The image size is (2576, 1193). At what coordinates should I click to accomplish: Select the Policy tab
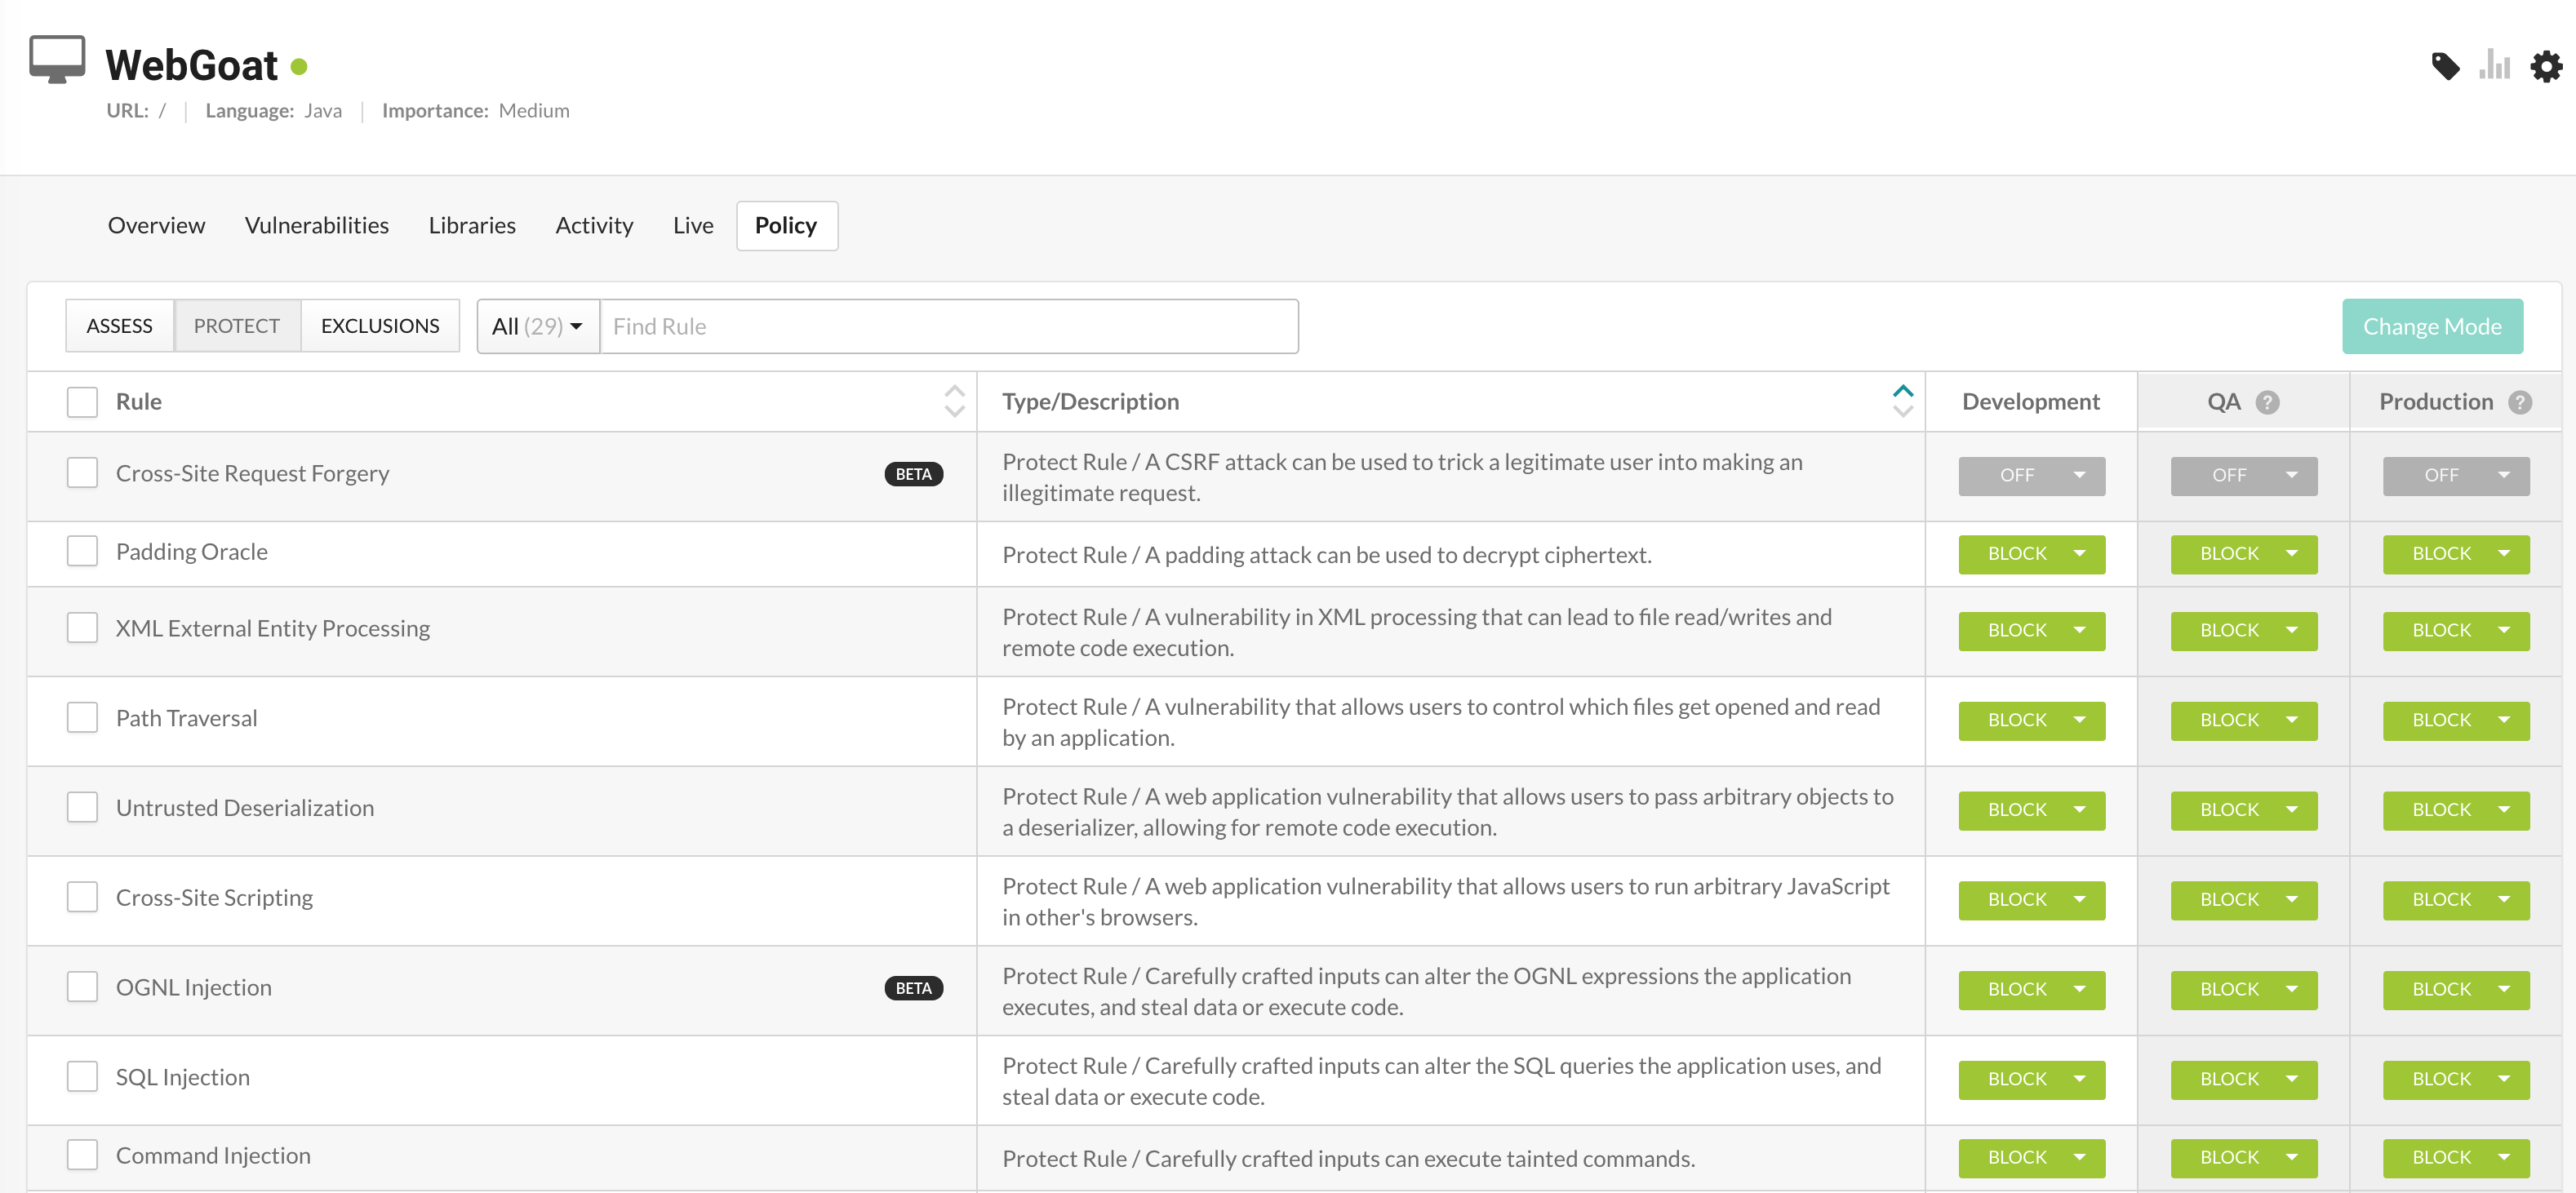point(786,226)
